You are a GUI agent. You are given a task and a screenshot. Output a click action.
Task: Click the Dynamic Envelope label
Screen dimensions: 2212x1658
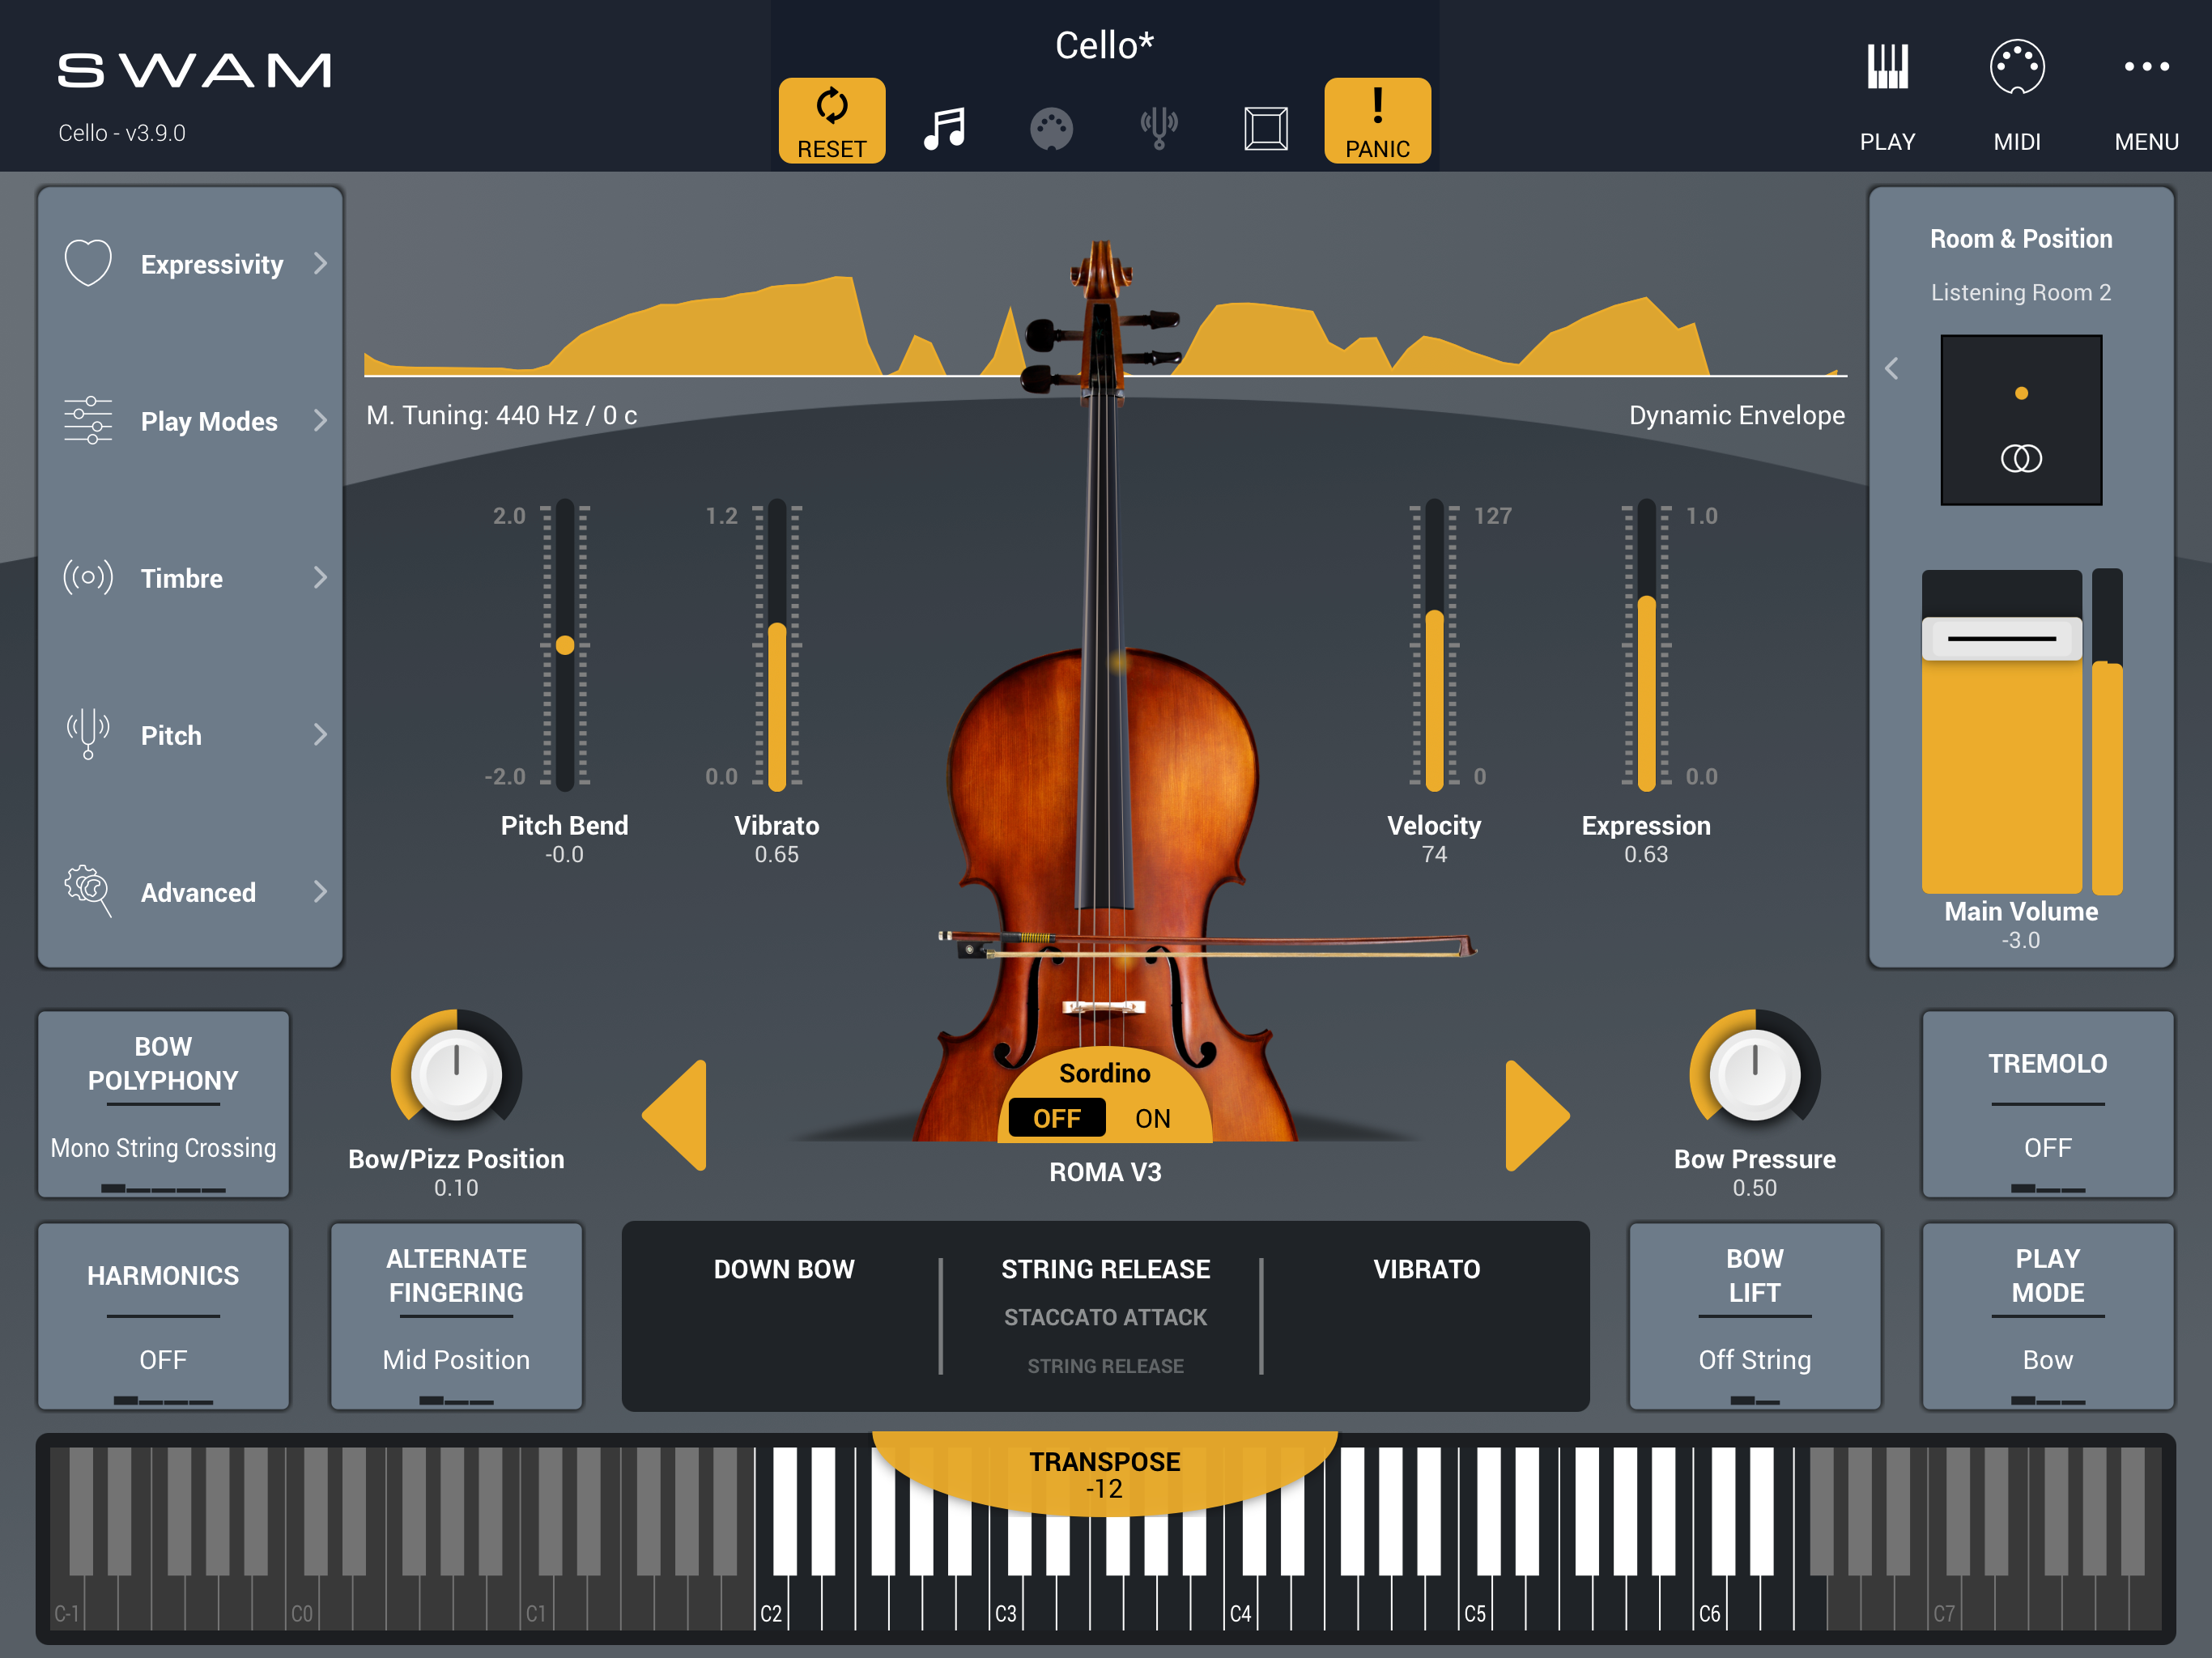1736,415
